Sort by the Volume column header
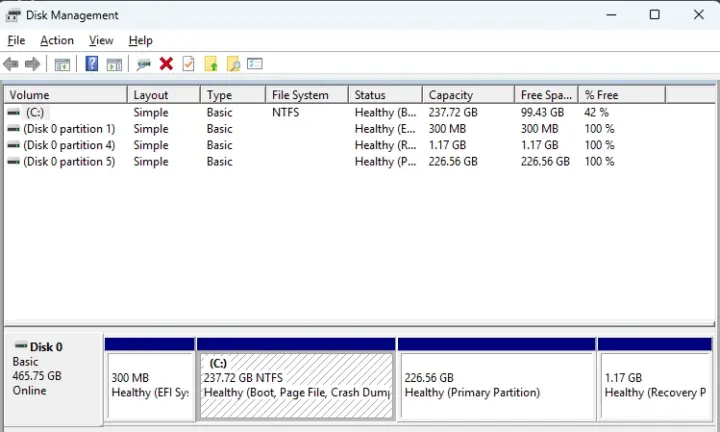Screen dimensions: 720x432 pyautogui.click(x=66, y=95)
